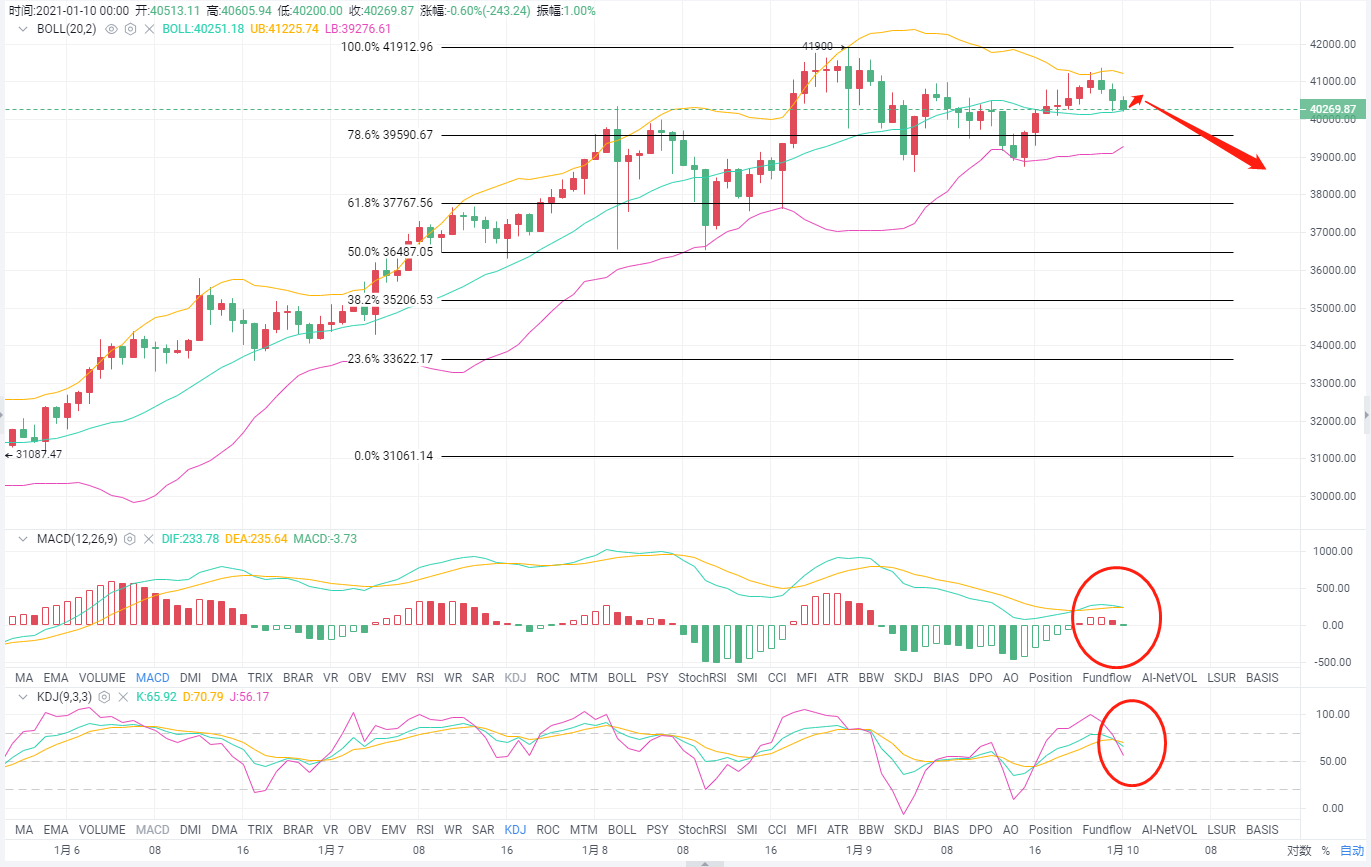Select WR tab in KDJ panel's indicator row
Image resolution: width=1371 pixels, height=867 pixels.
pyautogui.click(x=453, y=830)
